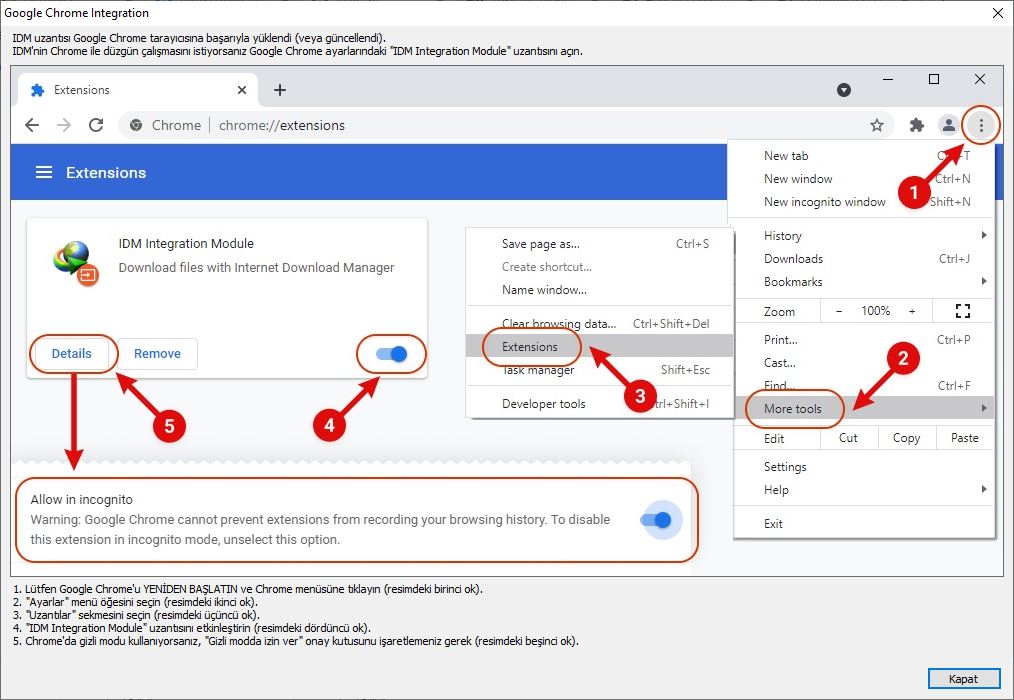The image size is (1014, 700).
Task: Click the Chrome profile avatar icon
Action: coord(949,126)
